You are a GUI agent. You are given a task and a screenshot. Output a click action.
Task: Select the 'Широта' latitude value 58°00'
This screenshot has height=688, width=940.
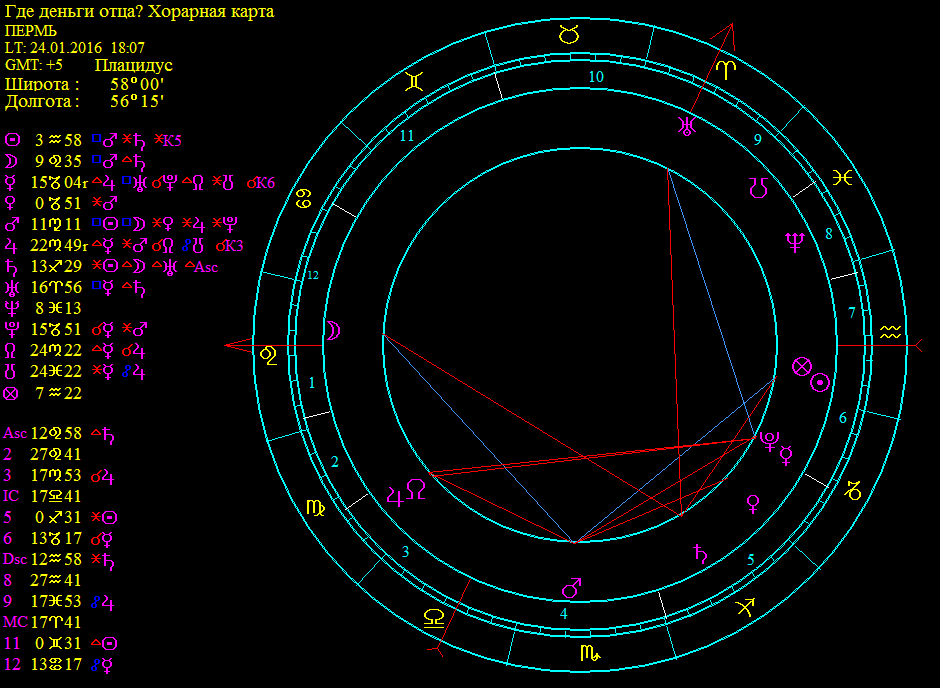(137, 84)
